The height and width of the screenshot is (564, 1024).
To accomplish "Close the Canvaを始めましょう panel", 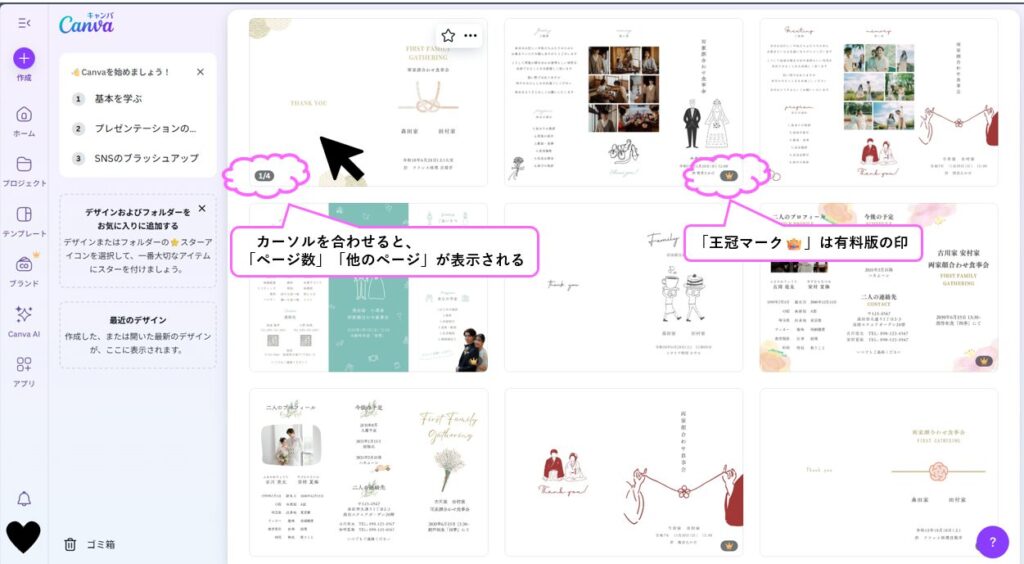I will 200,72.
